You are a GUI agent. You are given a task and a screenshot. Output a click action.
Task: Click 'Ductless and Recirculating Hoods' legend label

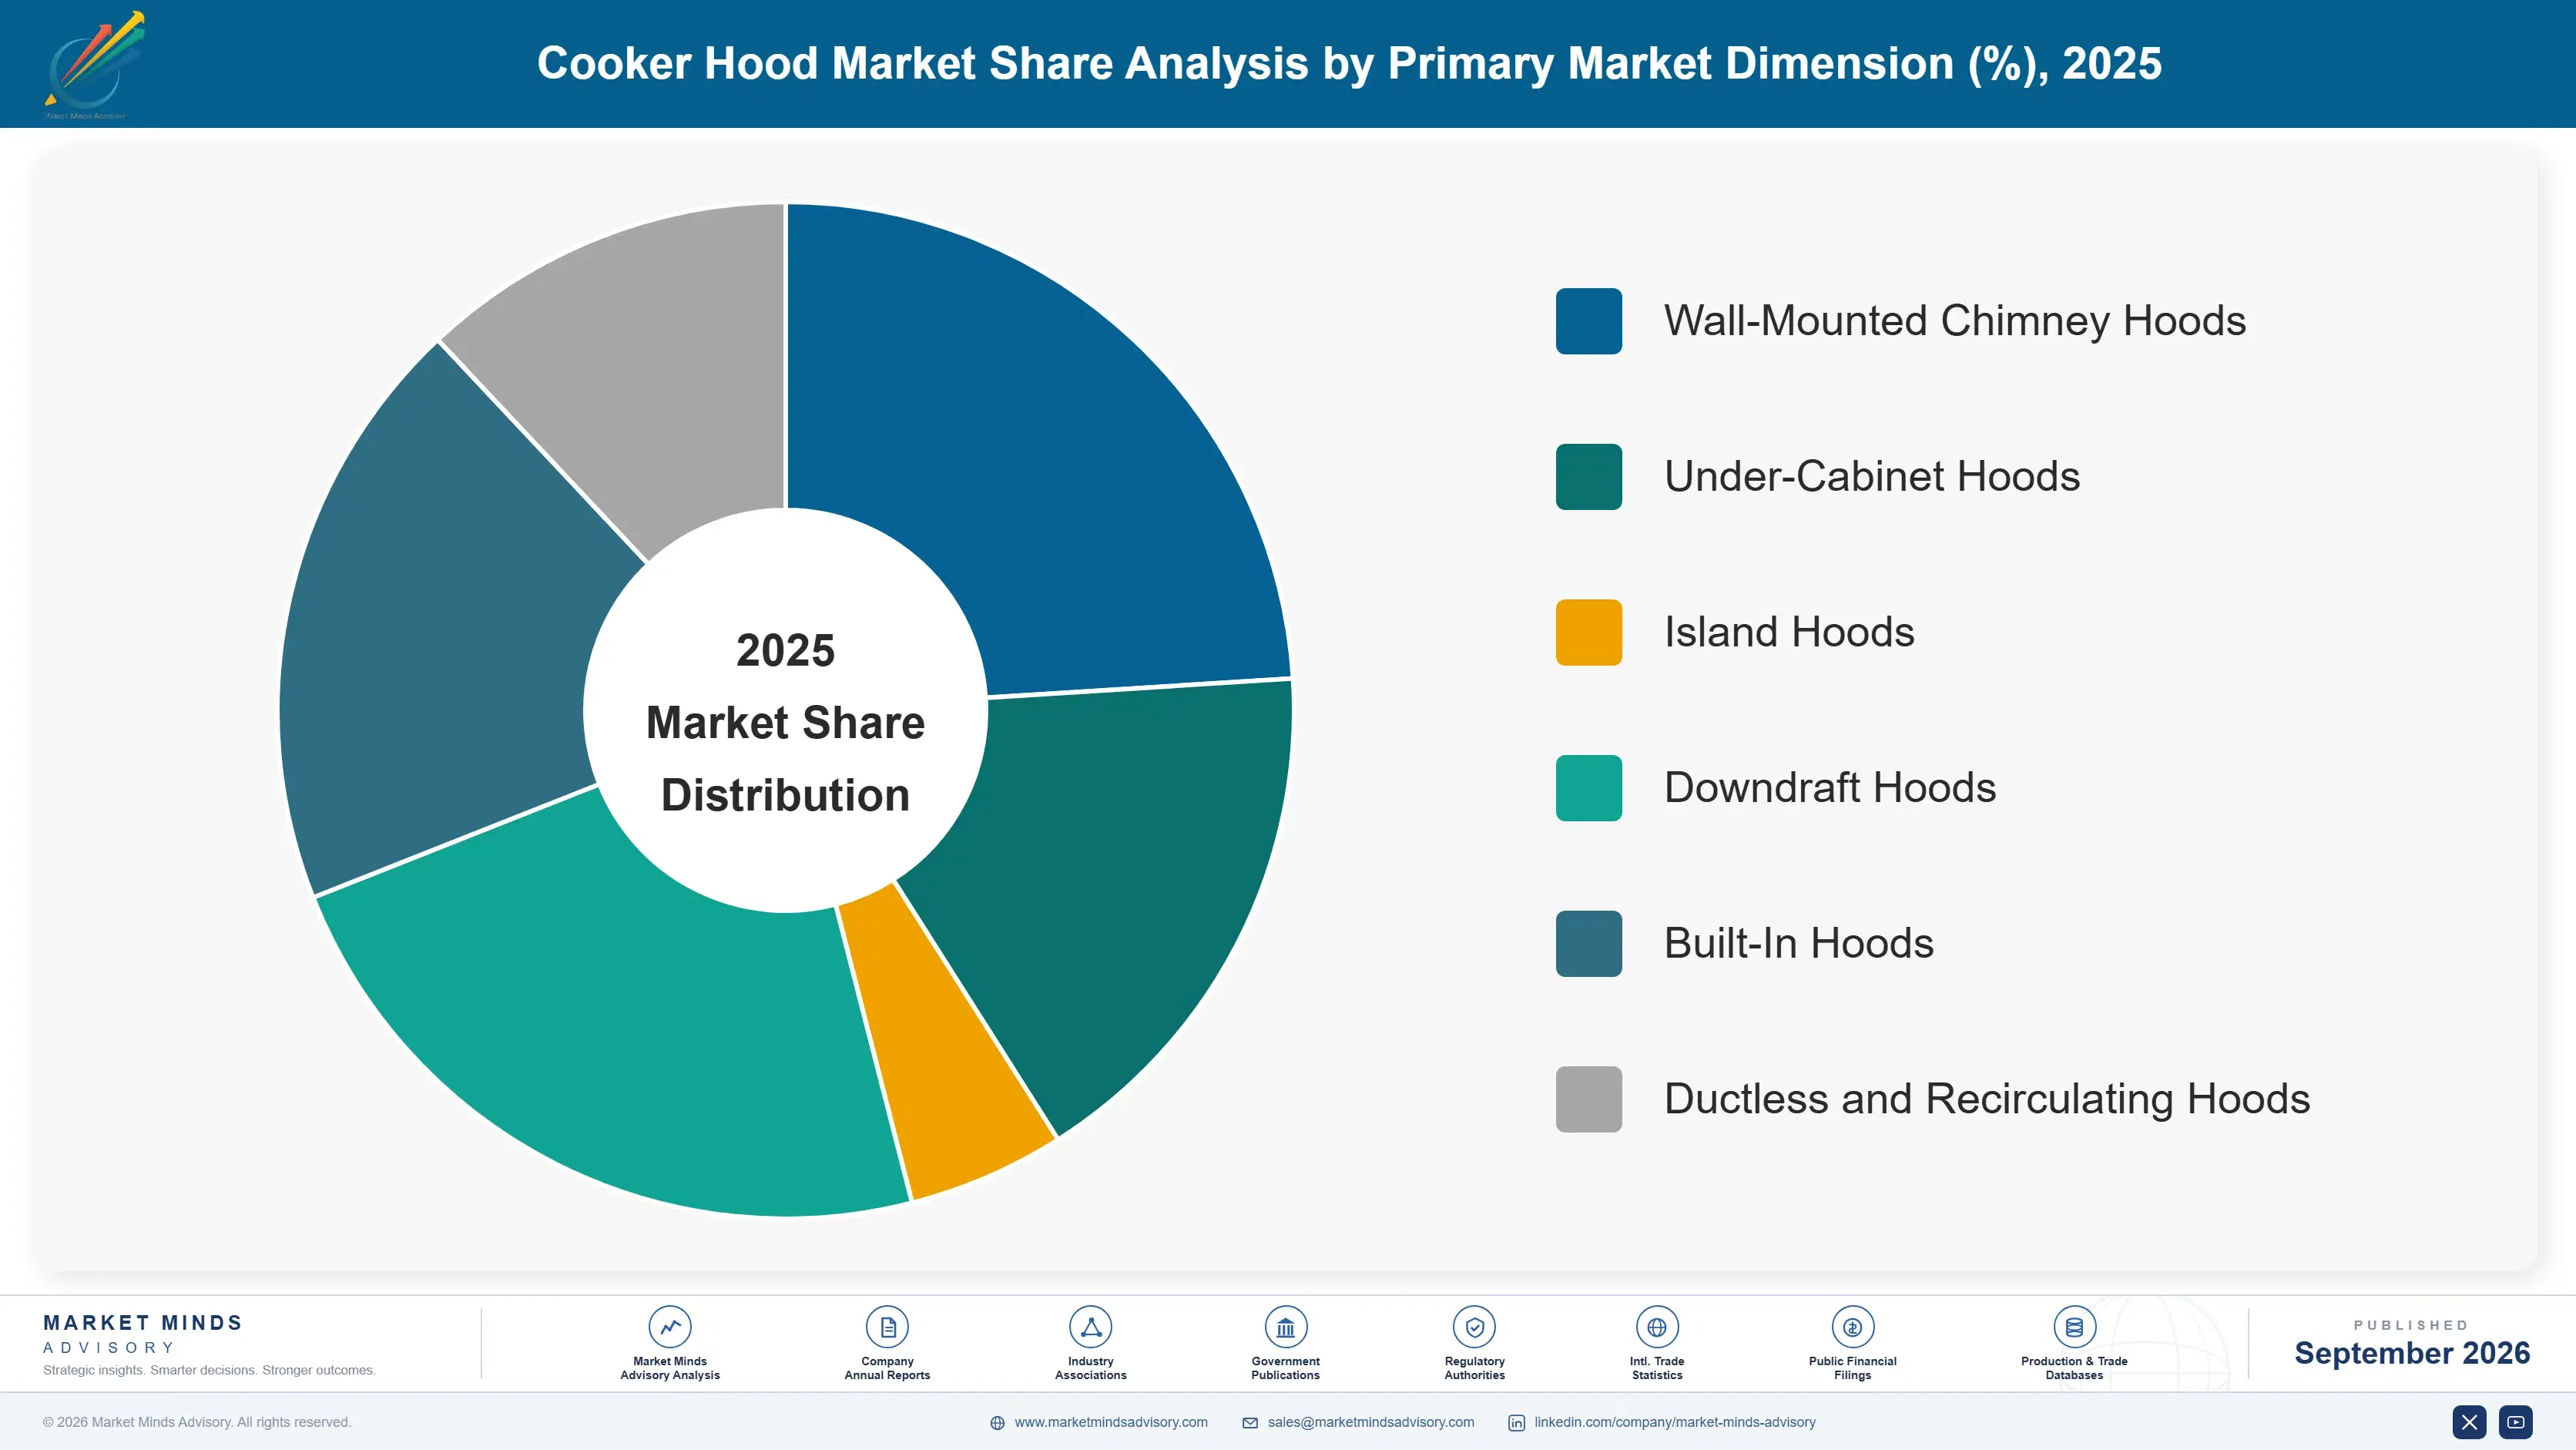pos(1986,1099)
